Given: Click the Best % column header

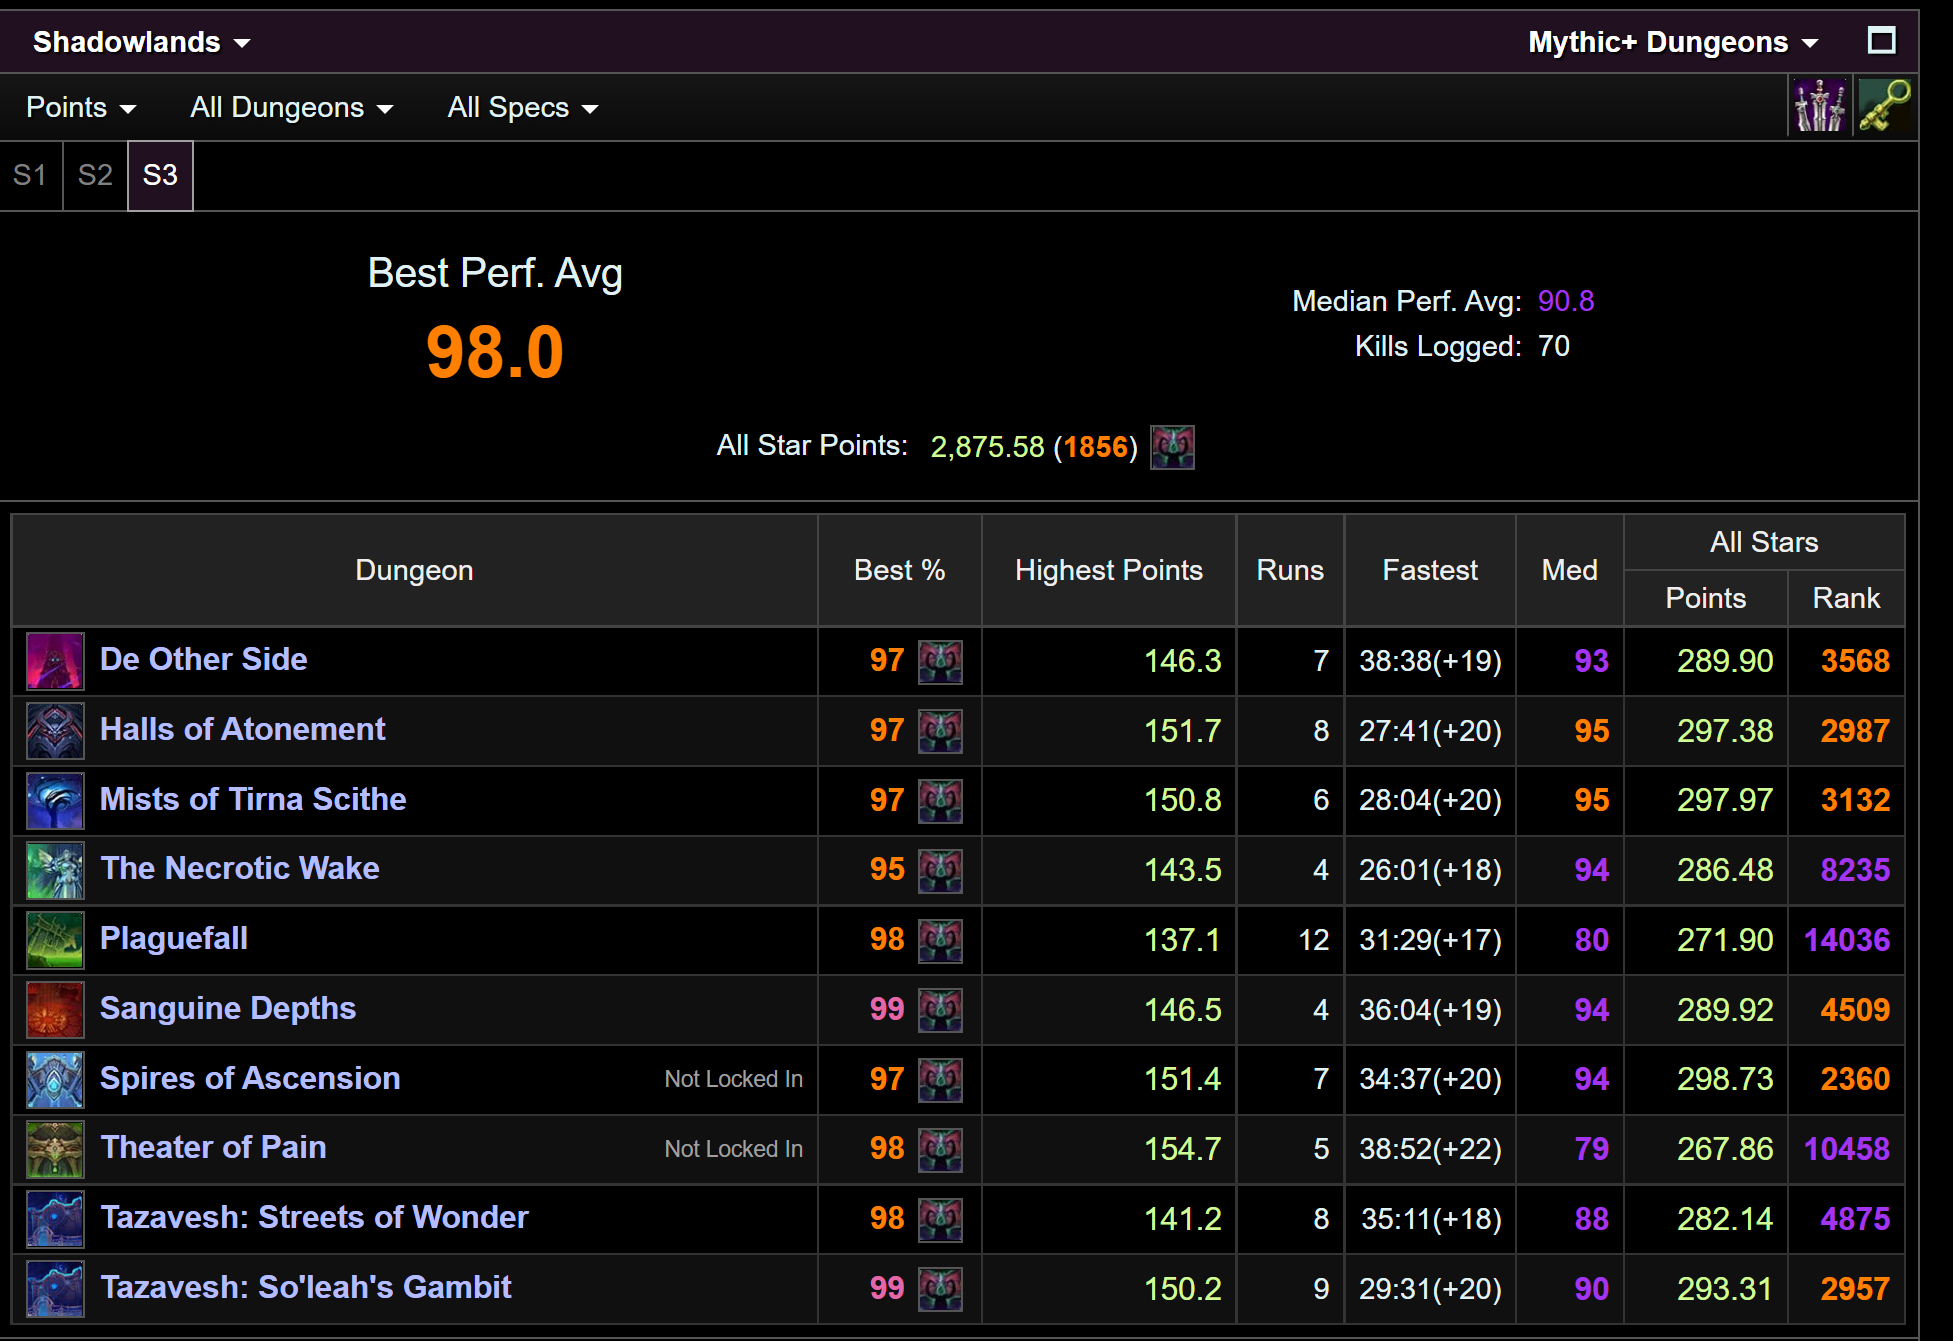Looking at the screenshot, I should click(899, 570).
